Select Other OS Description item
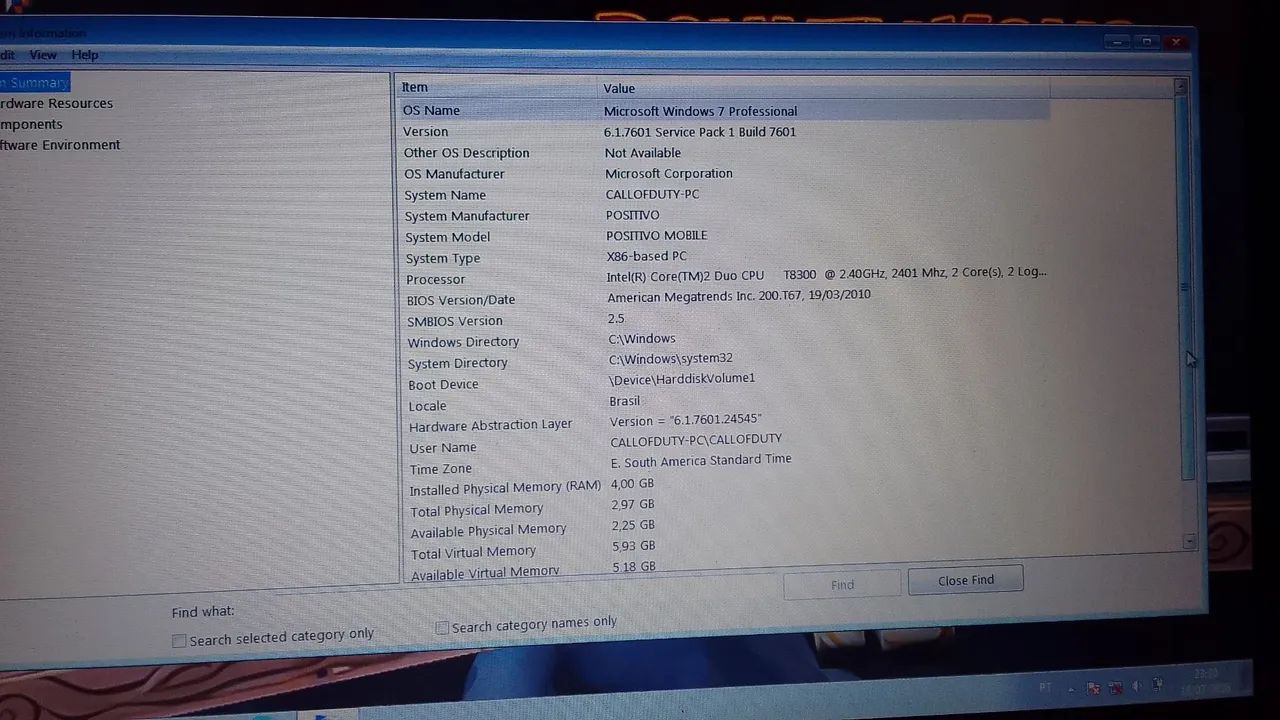The image size is (1280, 720). point(466,153)
